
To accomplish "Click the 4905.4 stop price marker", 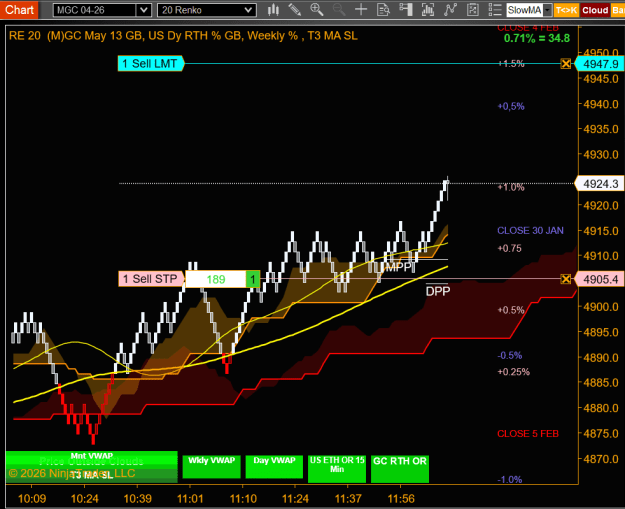I will pos(599,279).
